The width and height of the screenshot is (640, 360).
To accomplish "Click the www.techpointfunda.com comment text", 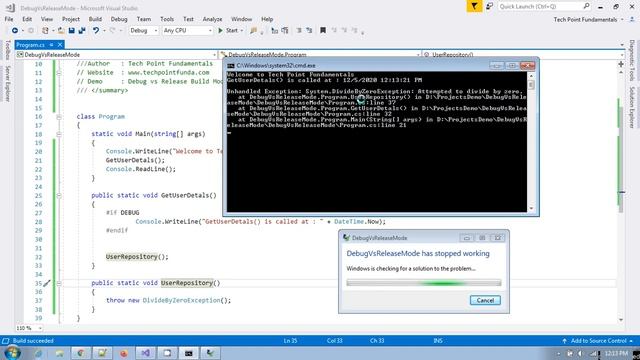I will click(x=169, y=73).
